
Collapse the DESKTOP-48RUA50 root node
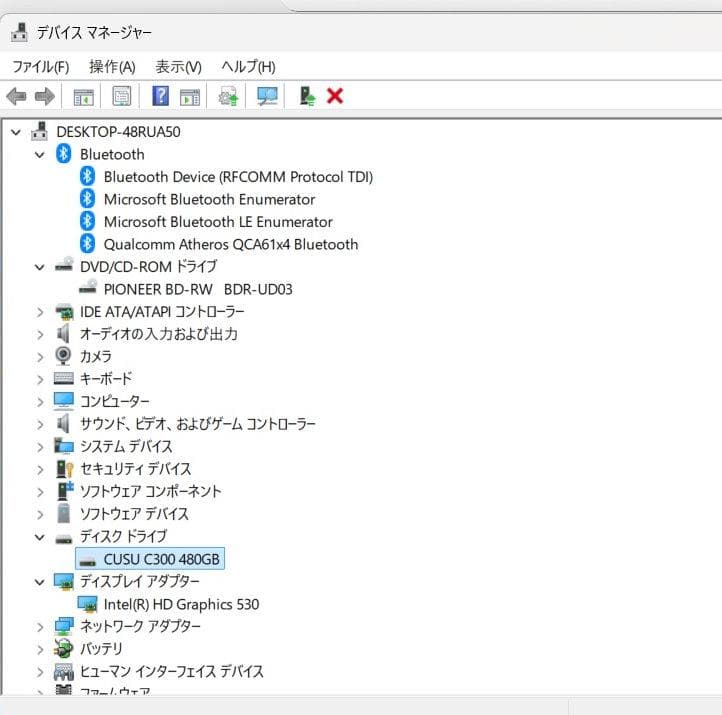click(x=16, y=133)
